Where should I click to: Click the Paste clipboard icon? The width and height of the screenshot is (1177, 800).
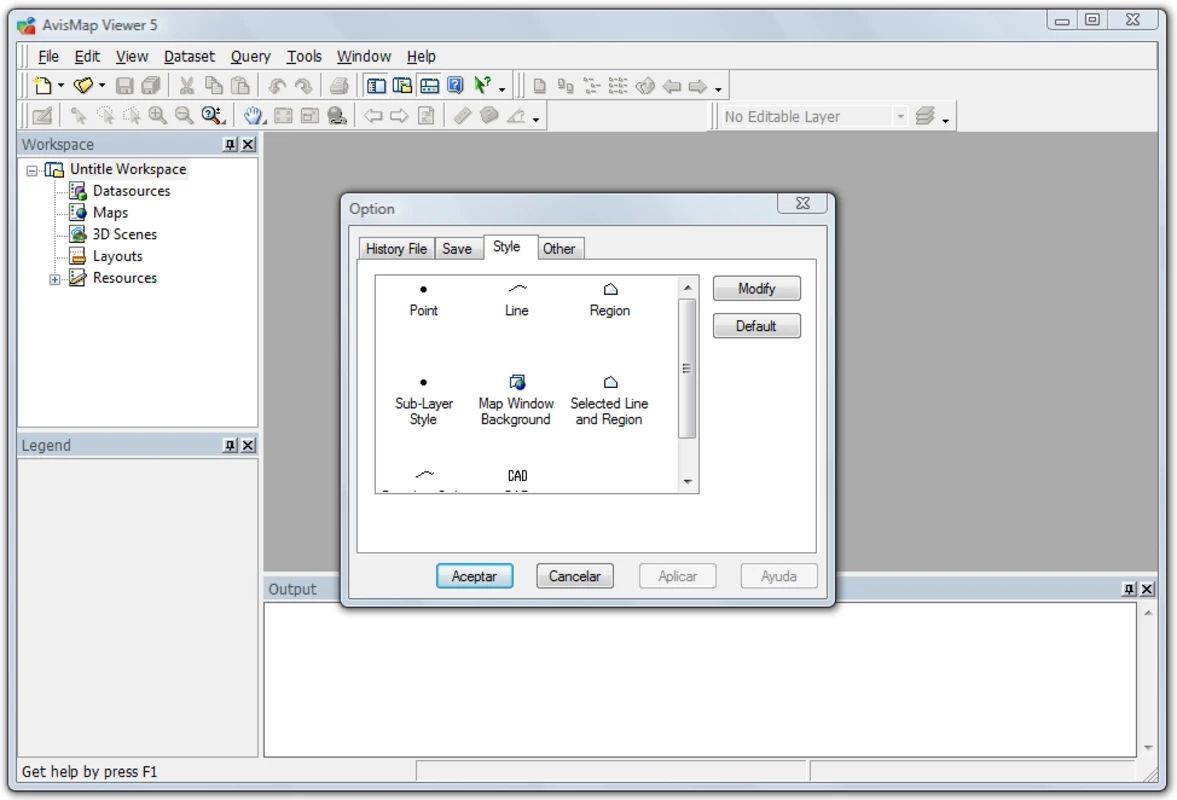[x=240, y=86]
